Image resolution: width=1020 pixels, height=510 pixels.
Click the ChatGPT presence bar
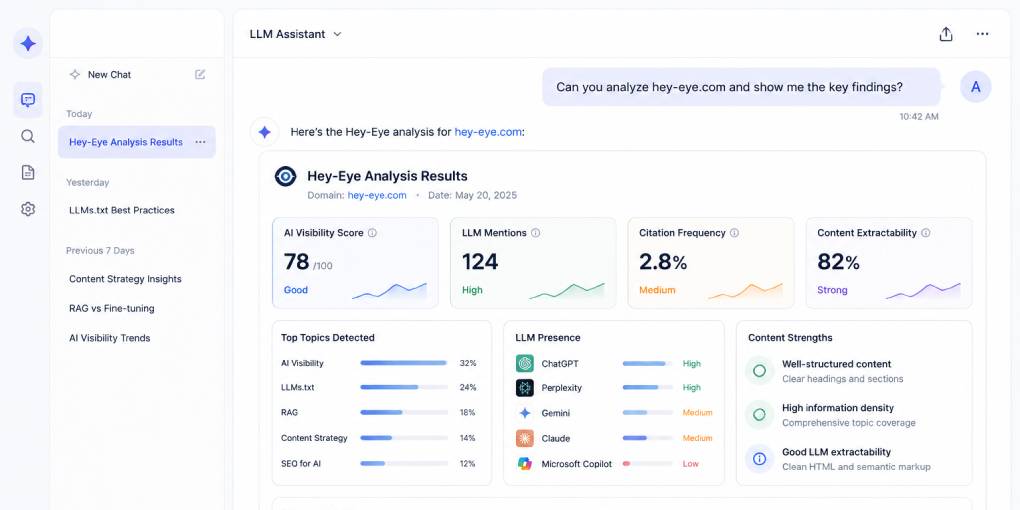[647, 364]
